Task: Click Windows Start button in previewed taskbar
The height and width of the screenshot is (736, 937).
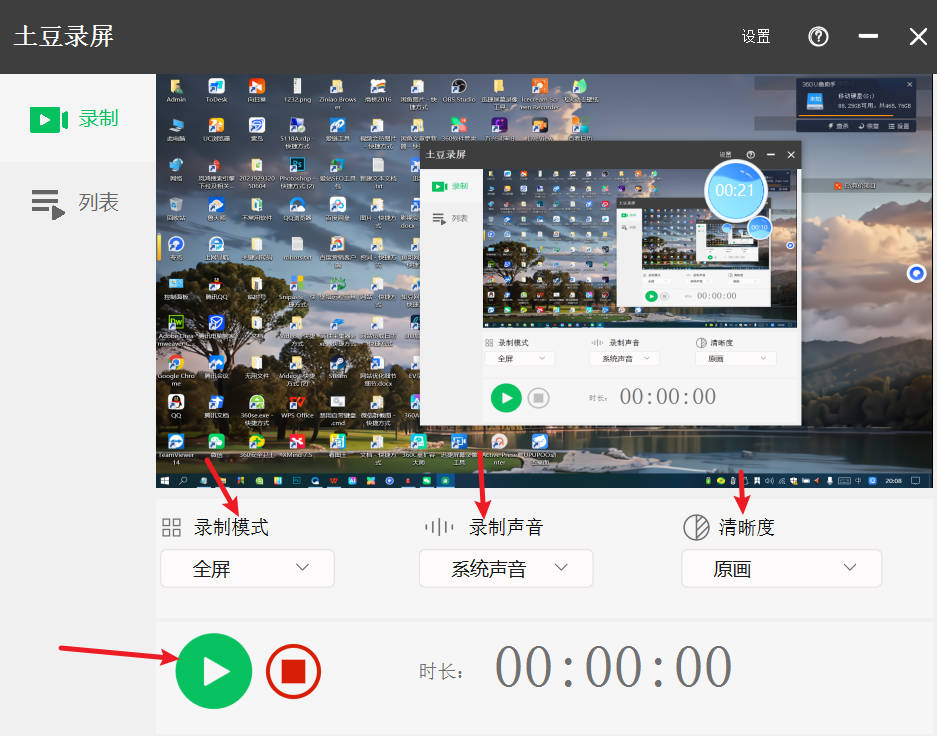Action: point(165,481)
